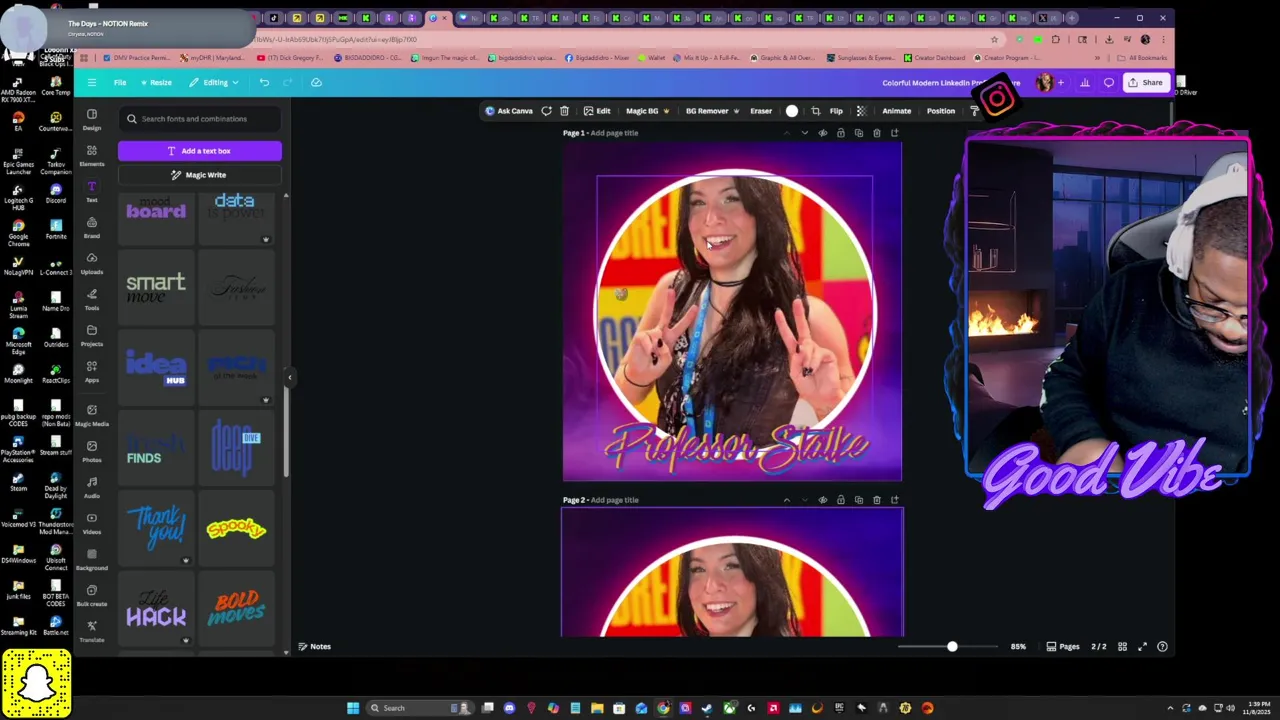
Task: Open the Audio sidebar panel
Action: [x=92, y=487]
